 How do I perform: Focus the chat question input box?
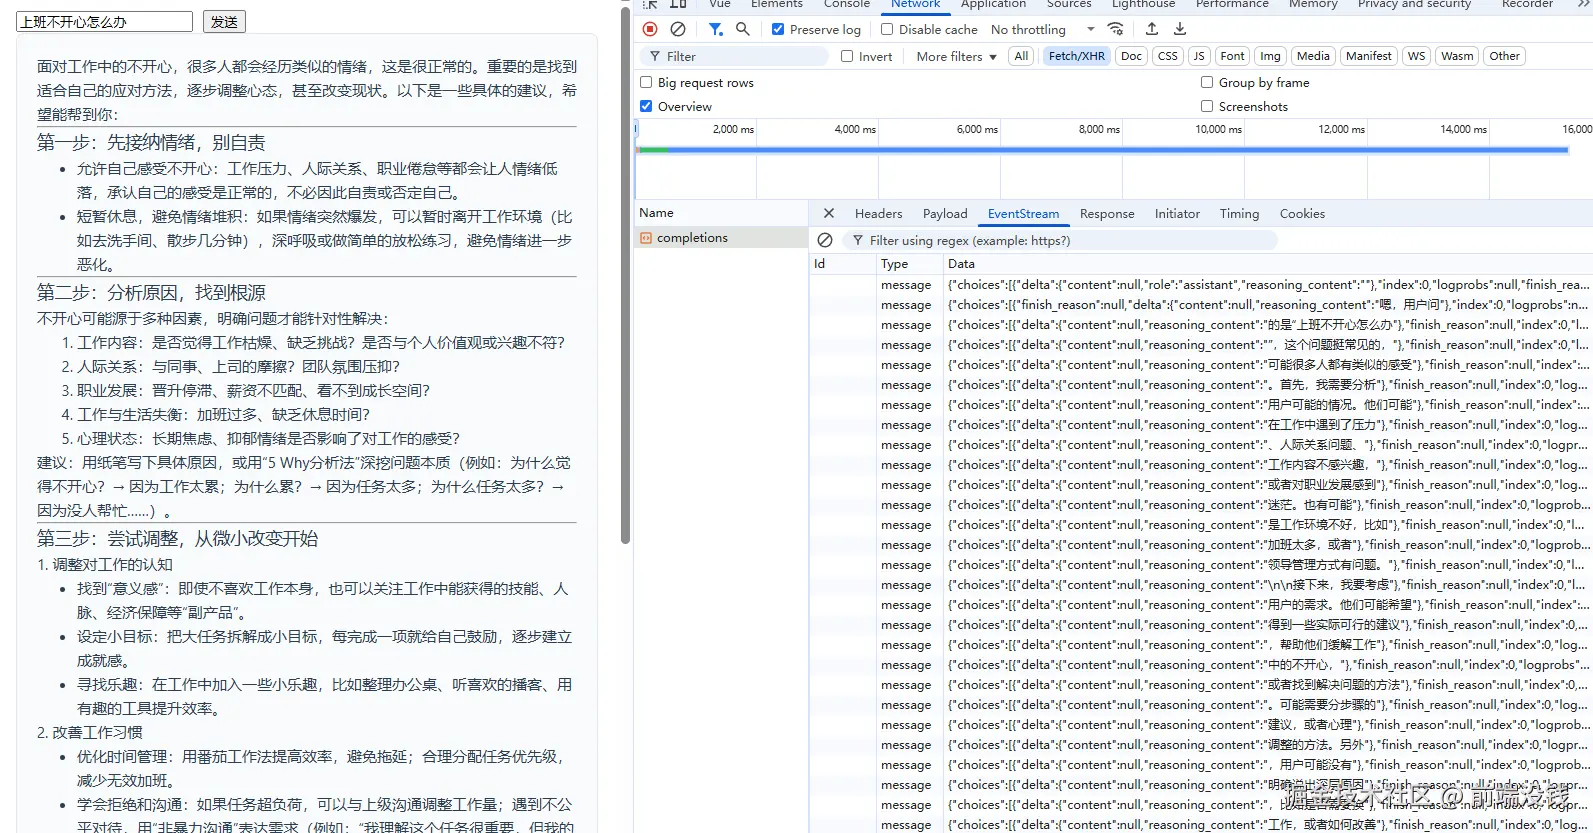[104, 22]
